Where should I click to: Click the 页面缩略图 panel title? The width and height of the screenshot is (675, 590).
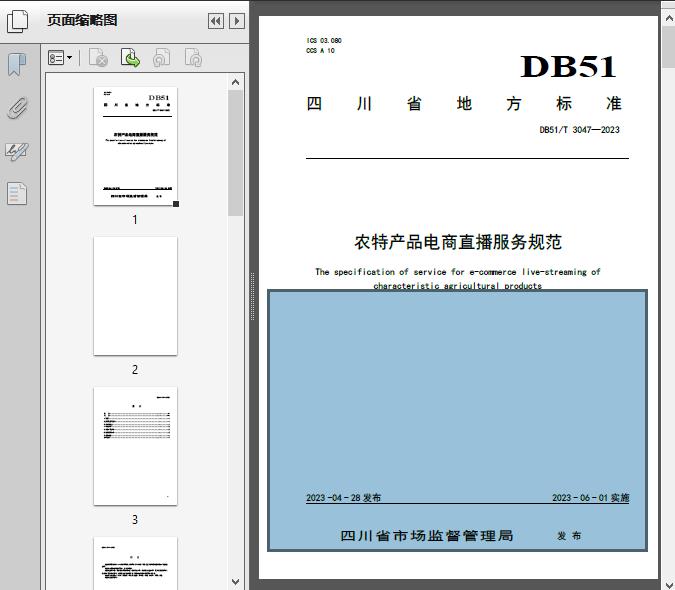pos(82,20)
